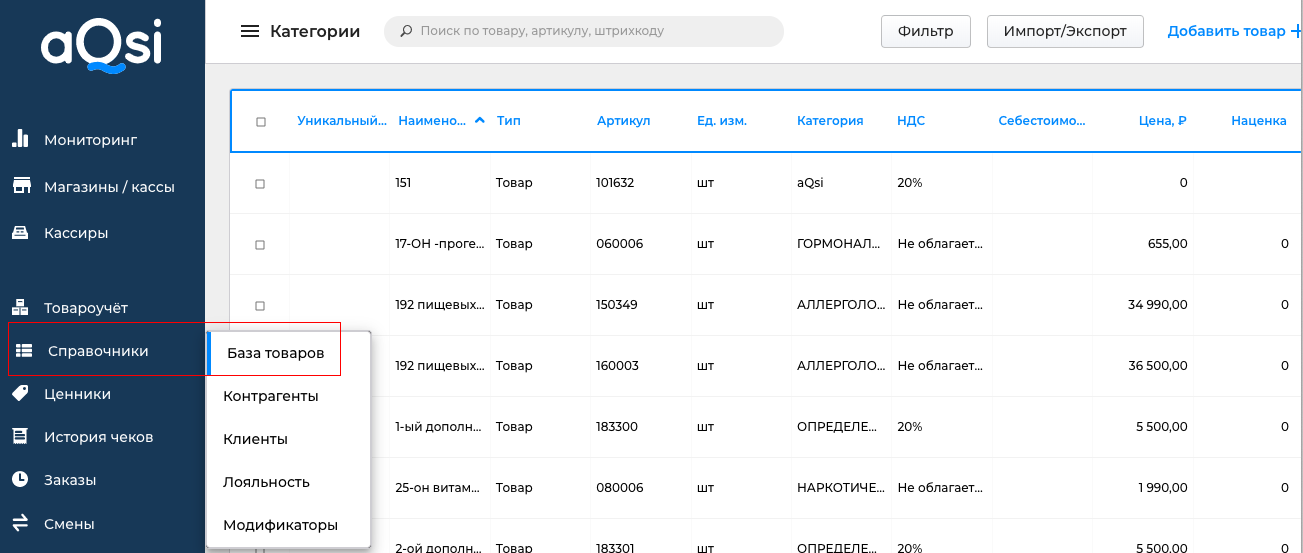Click the История чеков receipt icon
The height and width of the screenshot is (553, 1303).
[x=19, y=437]
